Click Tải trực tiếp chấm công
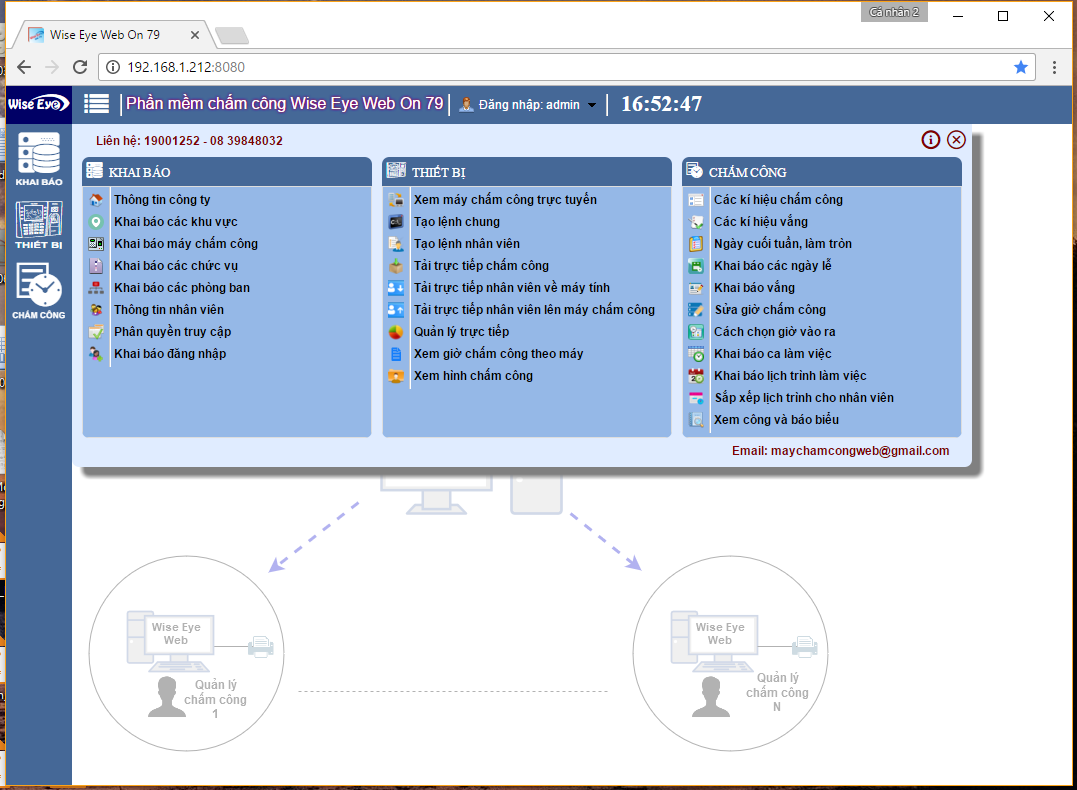This screenshot has height=790, width=1077. click(x=481, y=266)
